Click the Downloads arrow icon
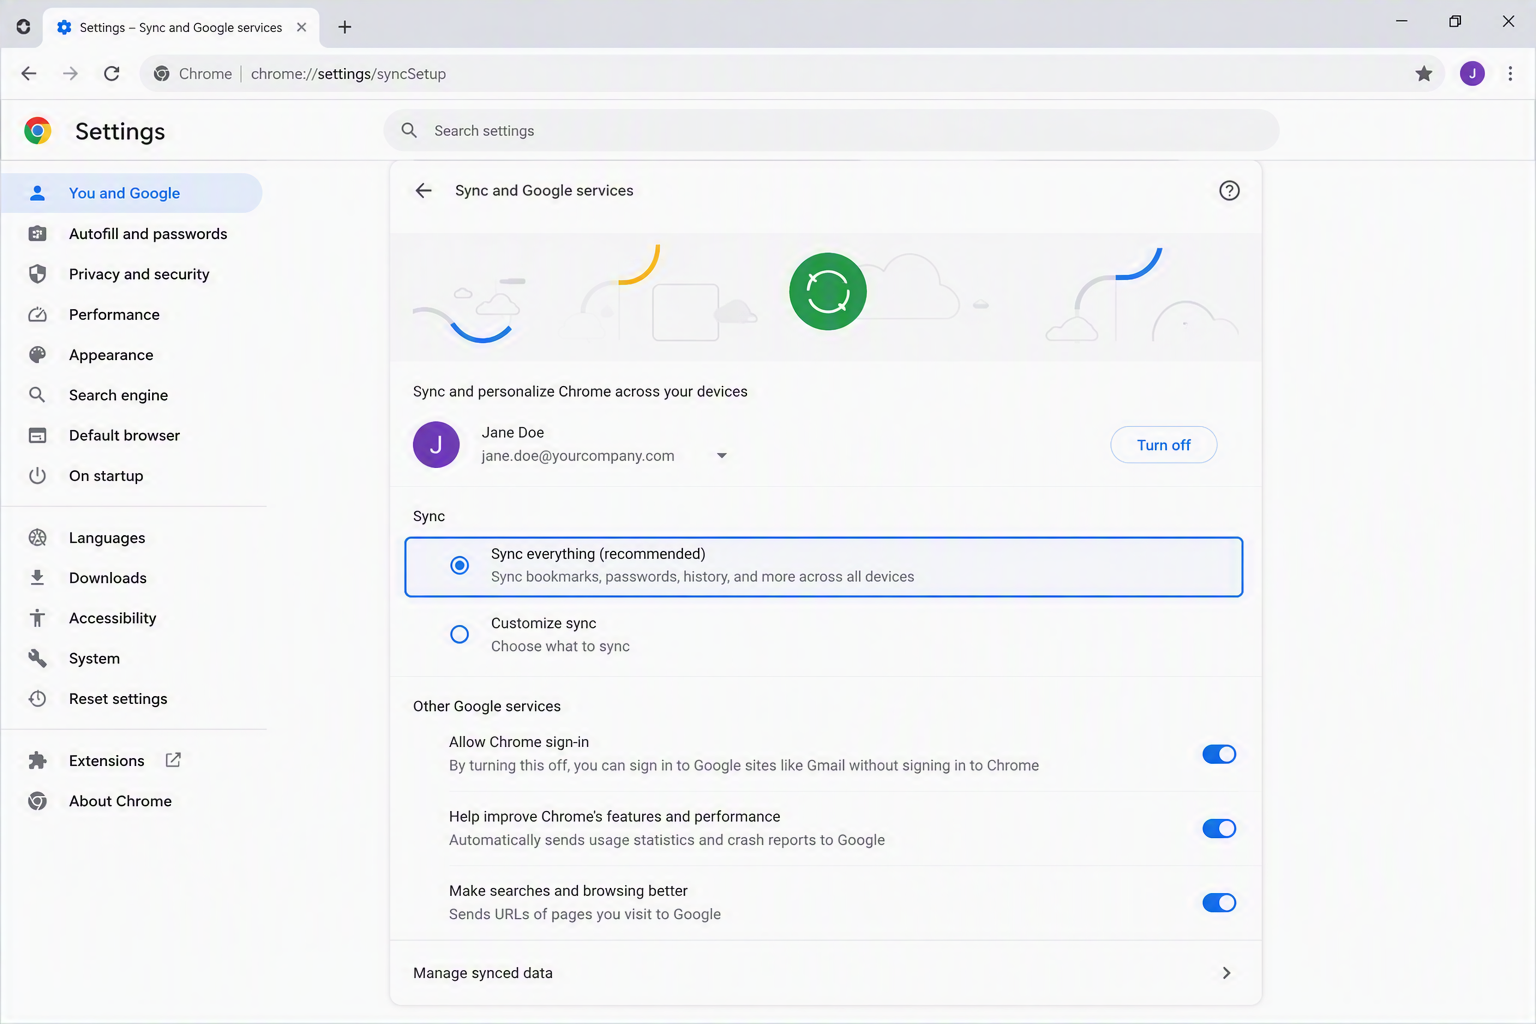This screenshot has height=1024, width=1536. 37,577
